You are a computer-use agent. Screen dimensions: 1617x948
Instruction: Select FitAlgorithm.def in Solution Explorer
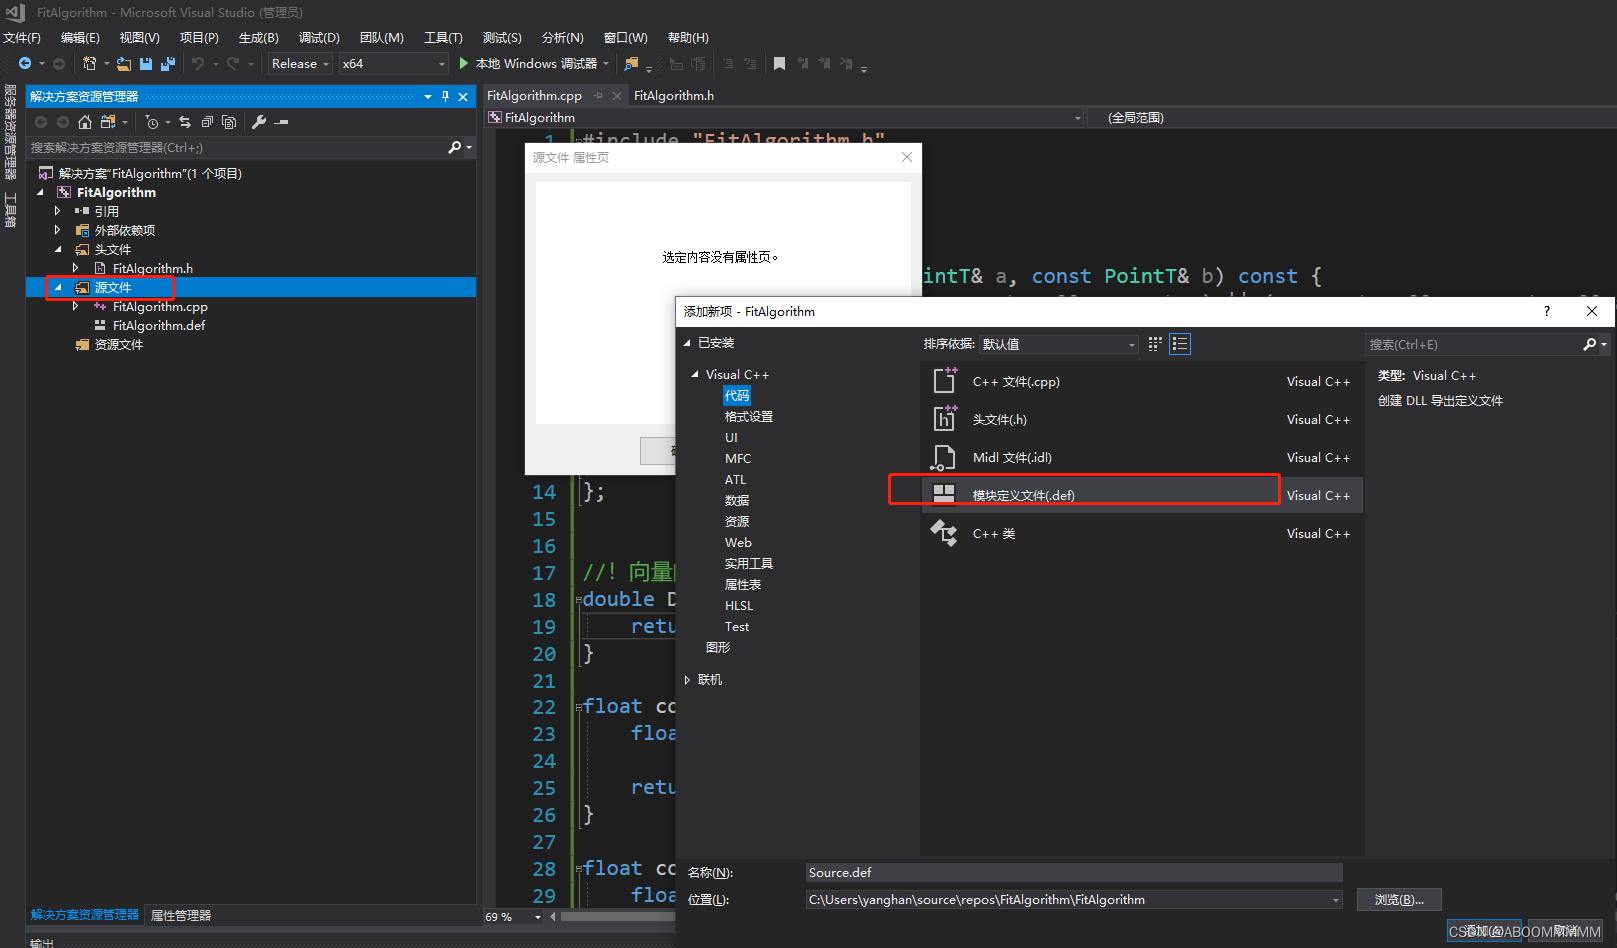tap(159, 325)
